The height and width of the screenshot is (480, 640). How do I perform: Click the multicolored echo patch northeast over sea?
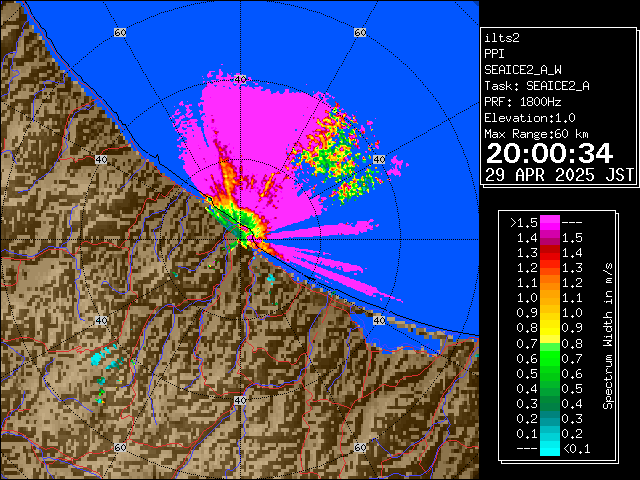tap(336, 153)
